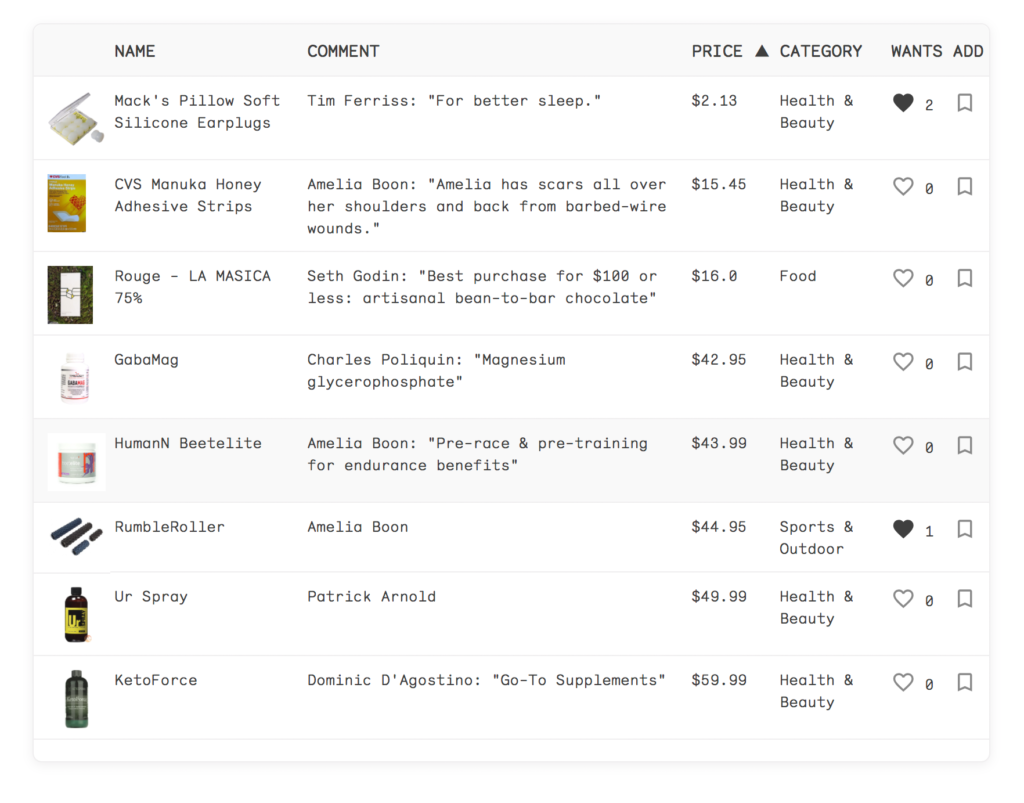Like Mack's Pillow Soft Earplugs heart icon
1024x803 pixels.
(903, 102)
